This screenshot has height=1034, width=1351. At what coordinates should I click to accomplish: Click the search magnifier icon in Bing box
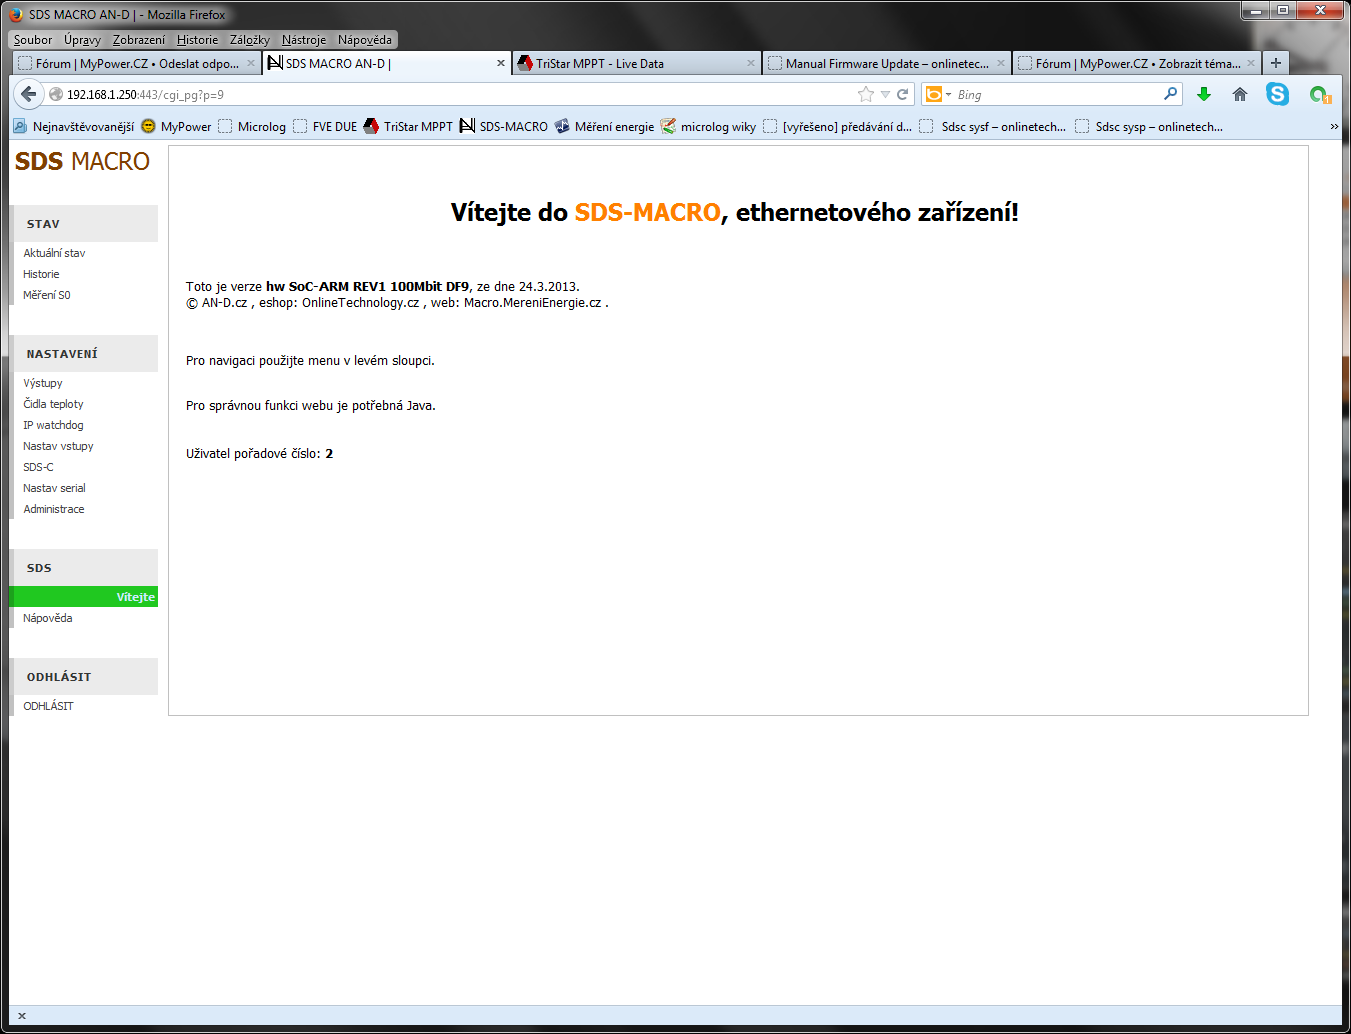click(x=1171, y=94)
